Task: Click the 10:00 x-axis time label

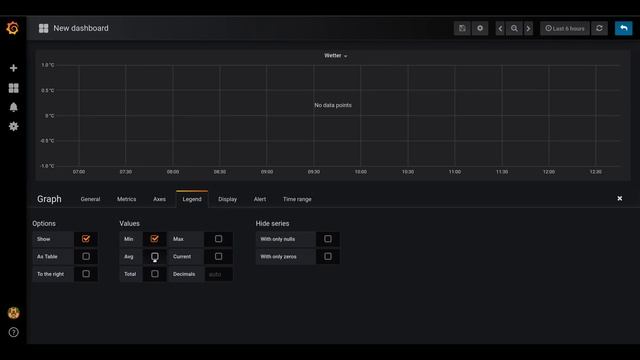Action: (360, 172)
